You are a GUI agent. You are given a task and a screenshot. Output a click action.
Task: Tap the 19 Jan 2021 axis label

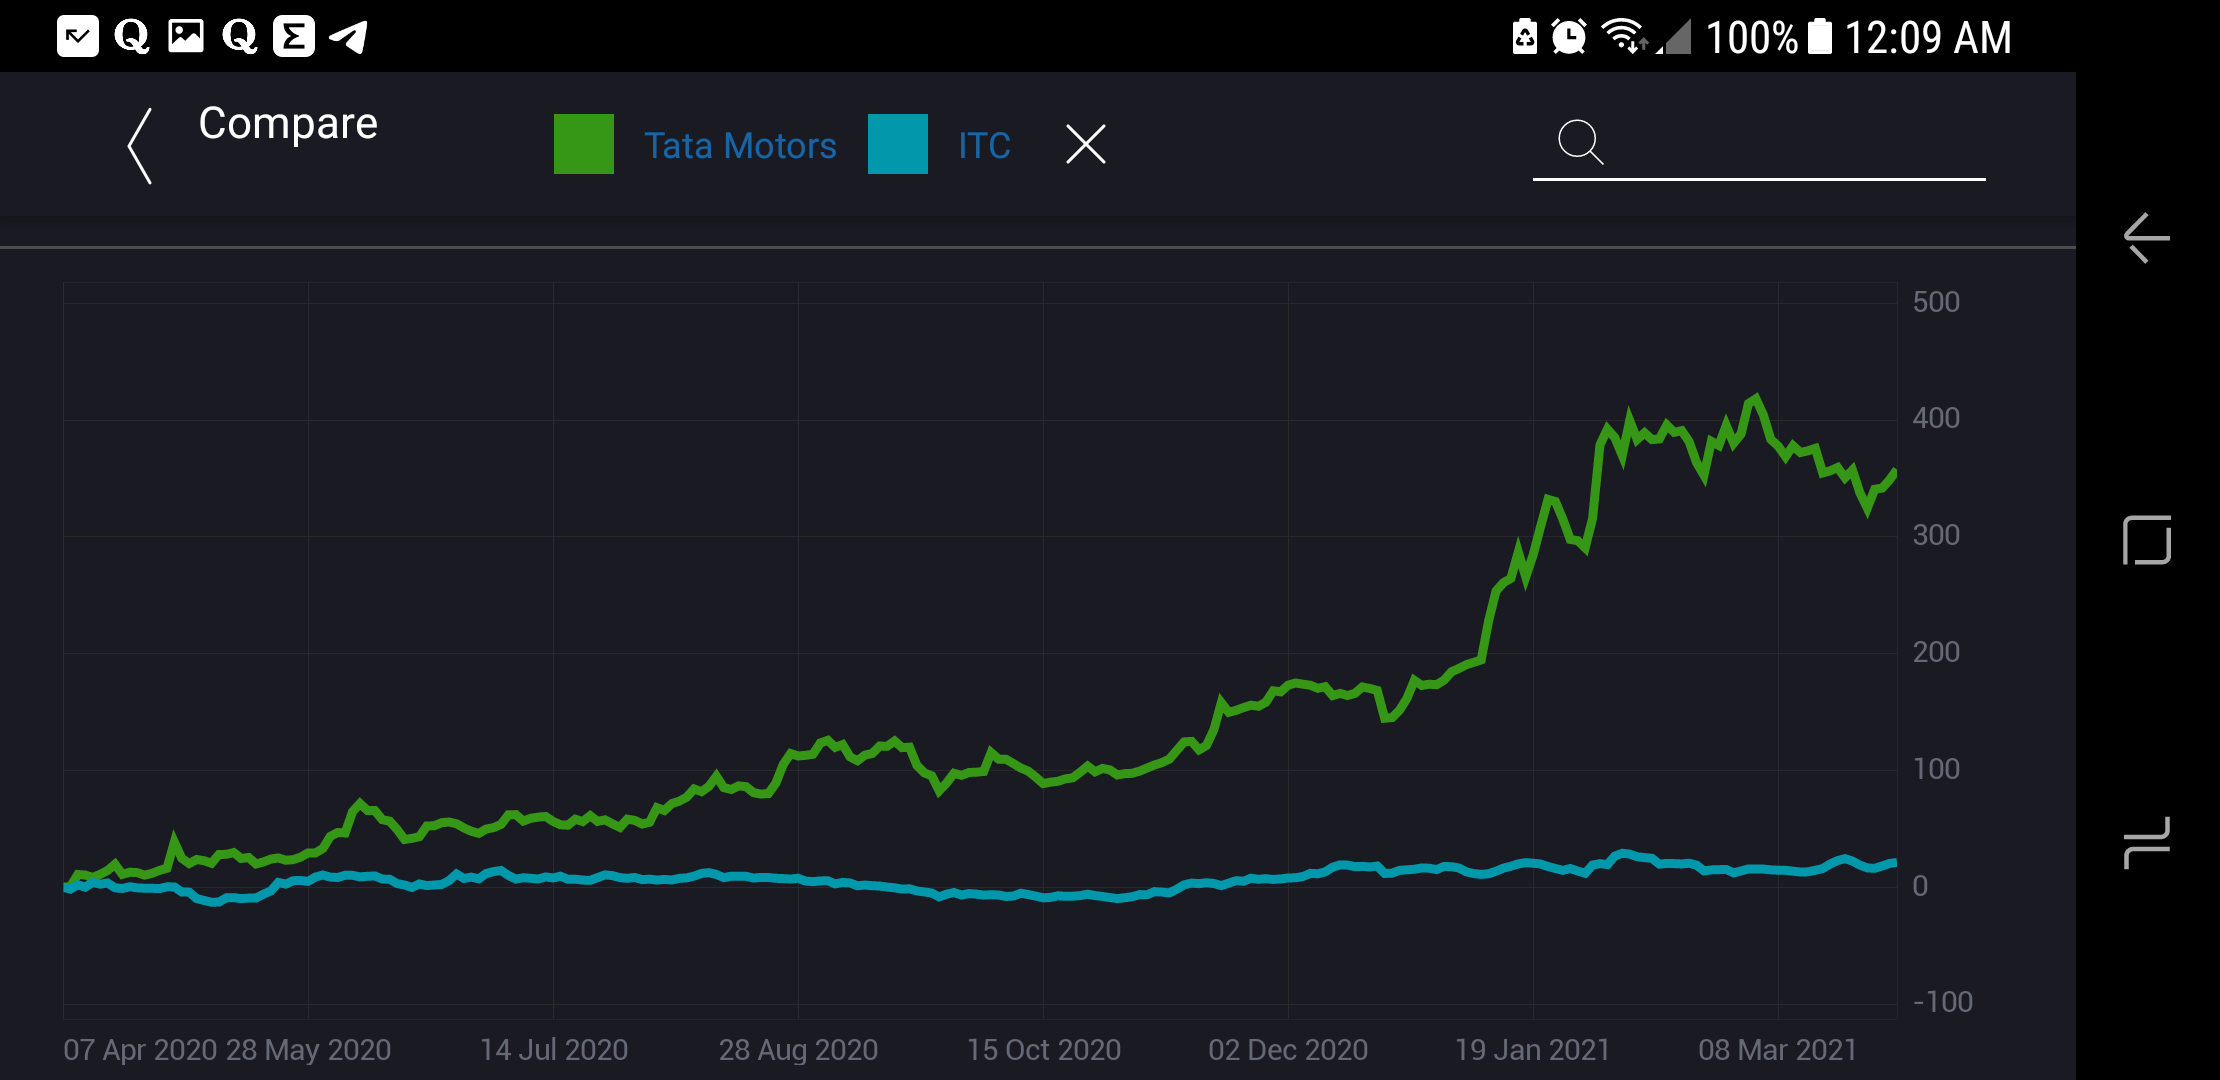click(x=1532, y=1049)
